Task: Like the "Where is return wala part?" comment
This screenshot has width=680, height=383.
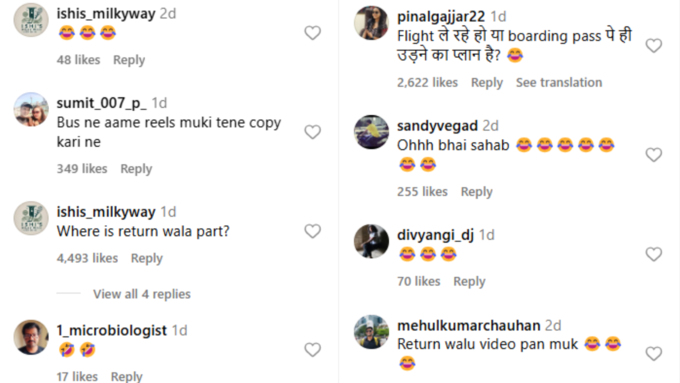Action: 312,231
